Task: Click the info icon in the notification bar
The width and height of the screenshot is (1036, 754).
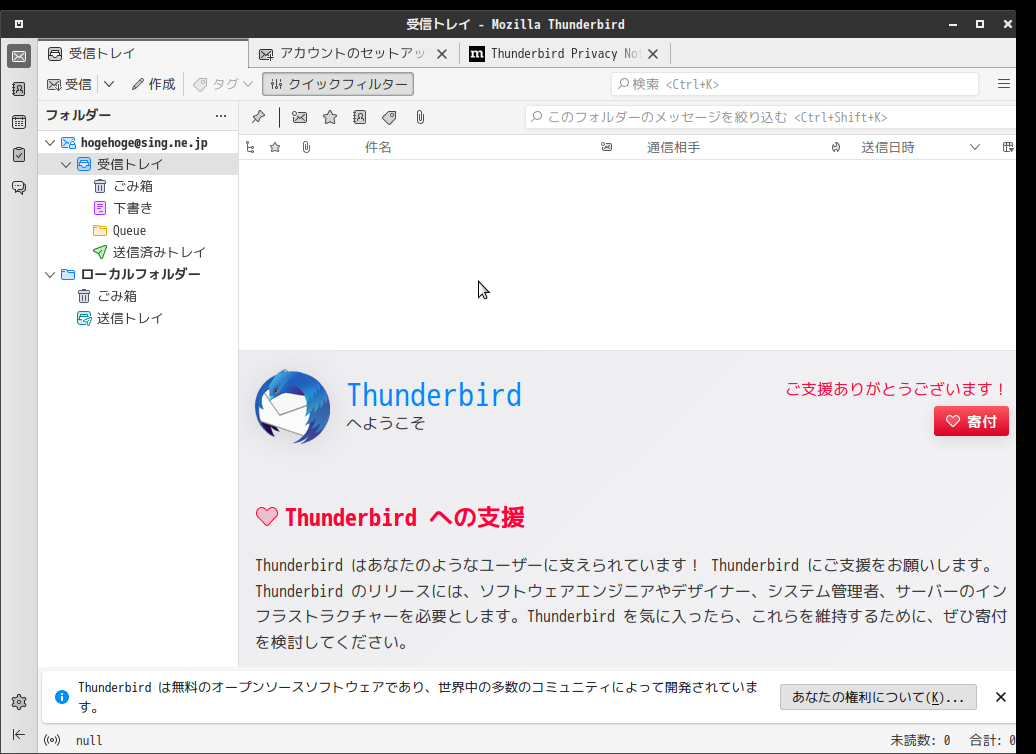Action: point(61,697)
